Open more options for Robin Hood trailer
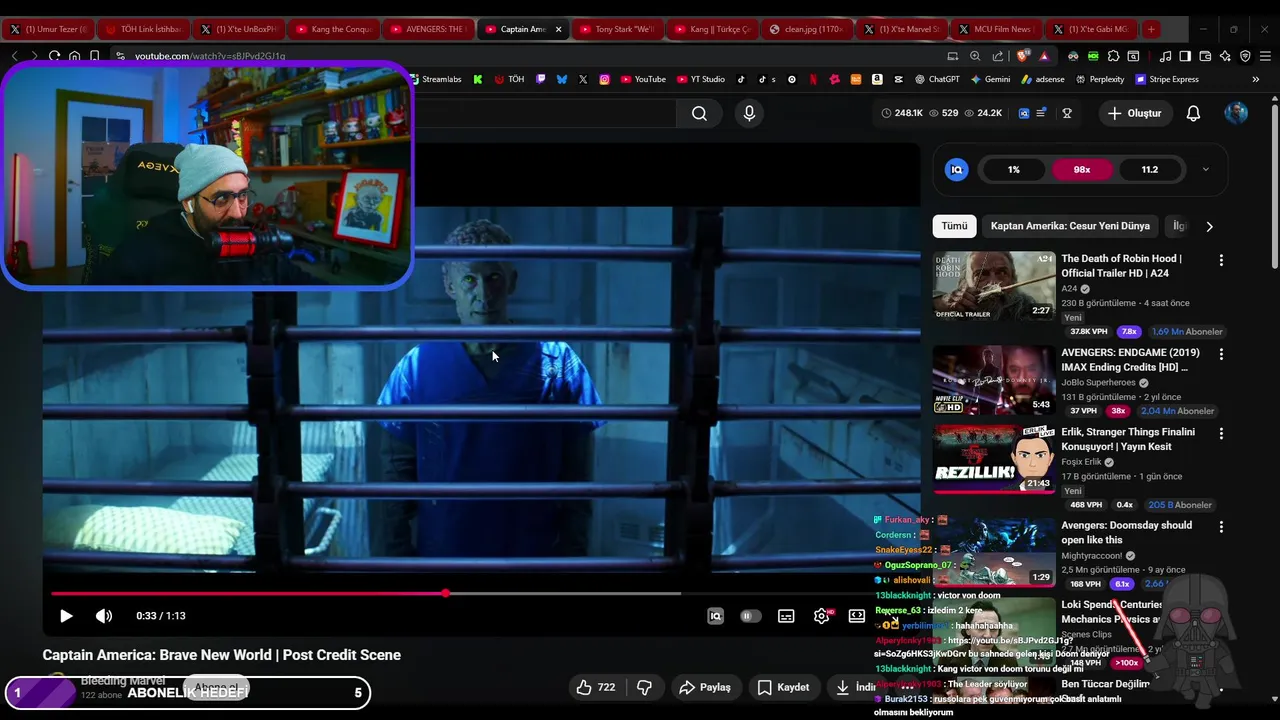 (x=1221, y=260)
